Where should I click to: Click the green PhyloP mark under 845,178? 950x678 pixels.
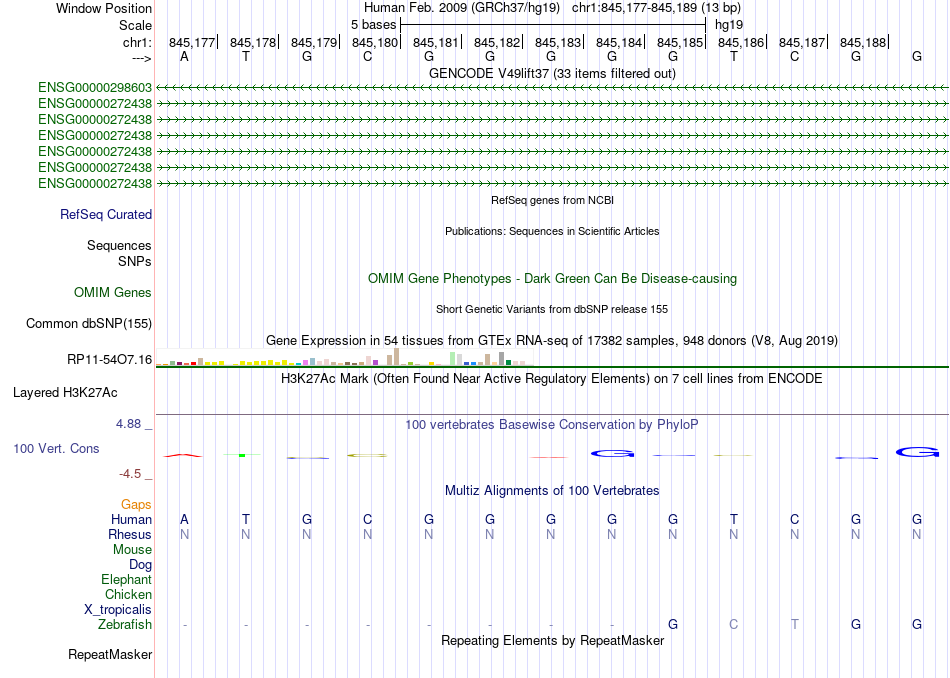[242, 455]
